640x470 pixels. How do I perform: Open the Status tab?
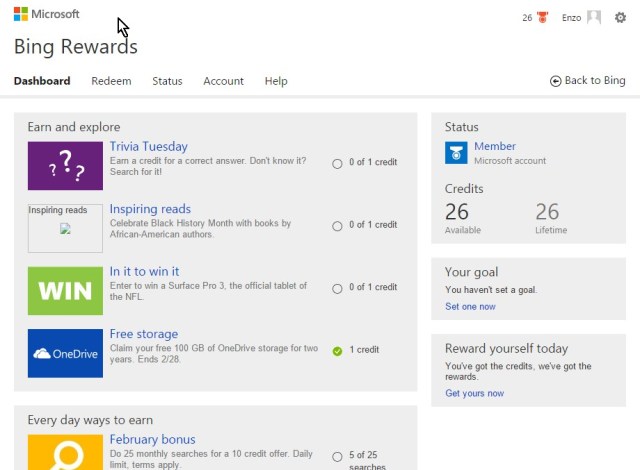167,81
